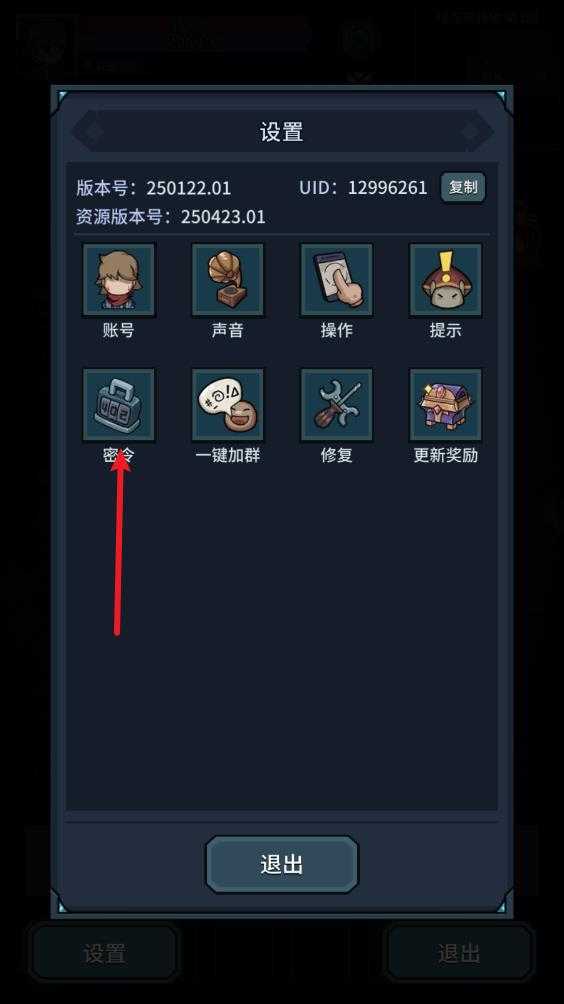Open the 密令 combination lock icon
564x1004 pixels.
tap(118, 405)
